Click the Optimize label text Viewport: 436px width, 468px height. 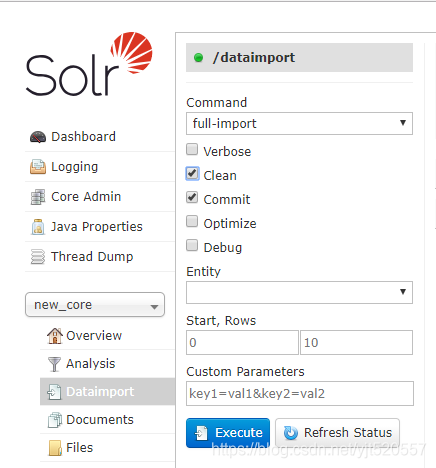tap(230, 224)
